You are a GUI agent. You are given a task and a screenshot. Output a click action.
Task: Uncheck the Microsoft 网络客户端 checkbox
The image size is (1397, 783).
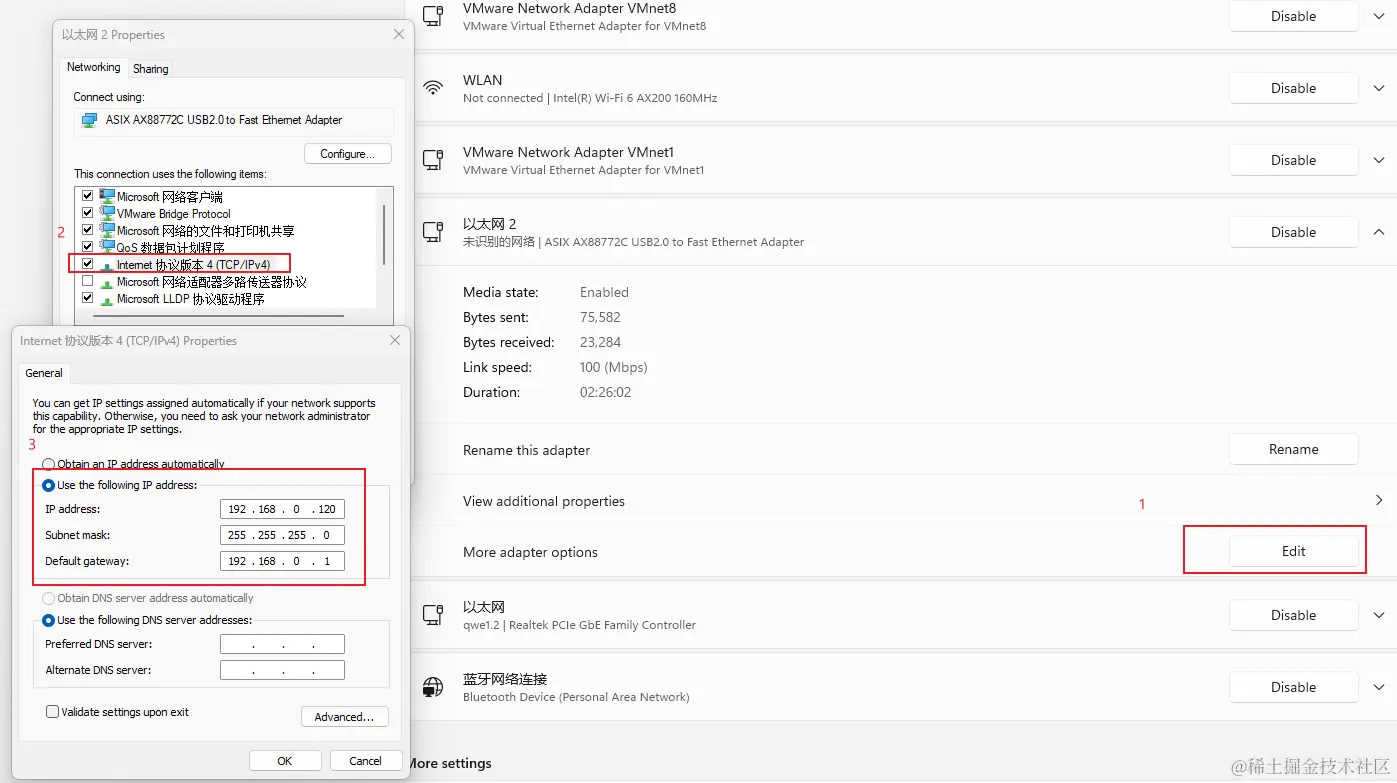[x=88, y=196]
